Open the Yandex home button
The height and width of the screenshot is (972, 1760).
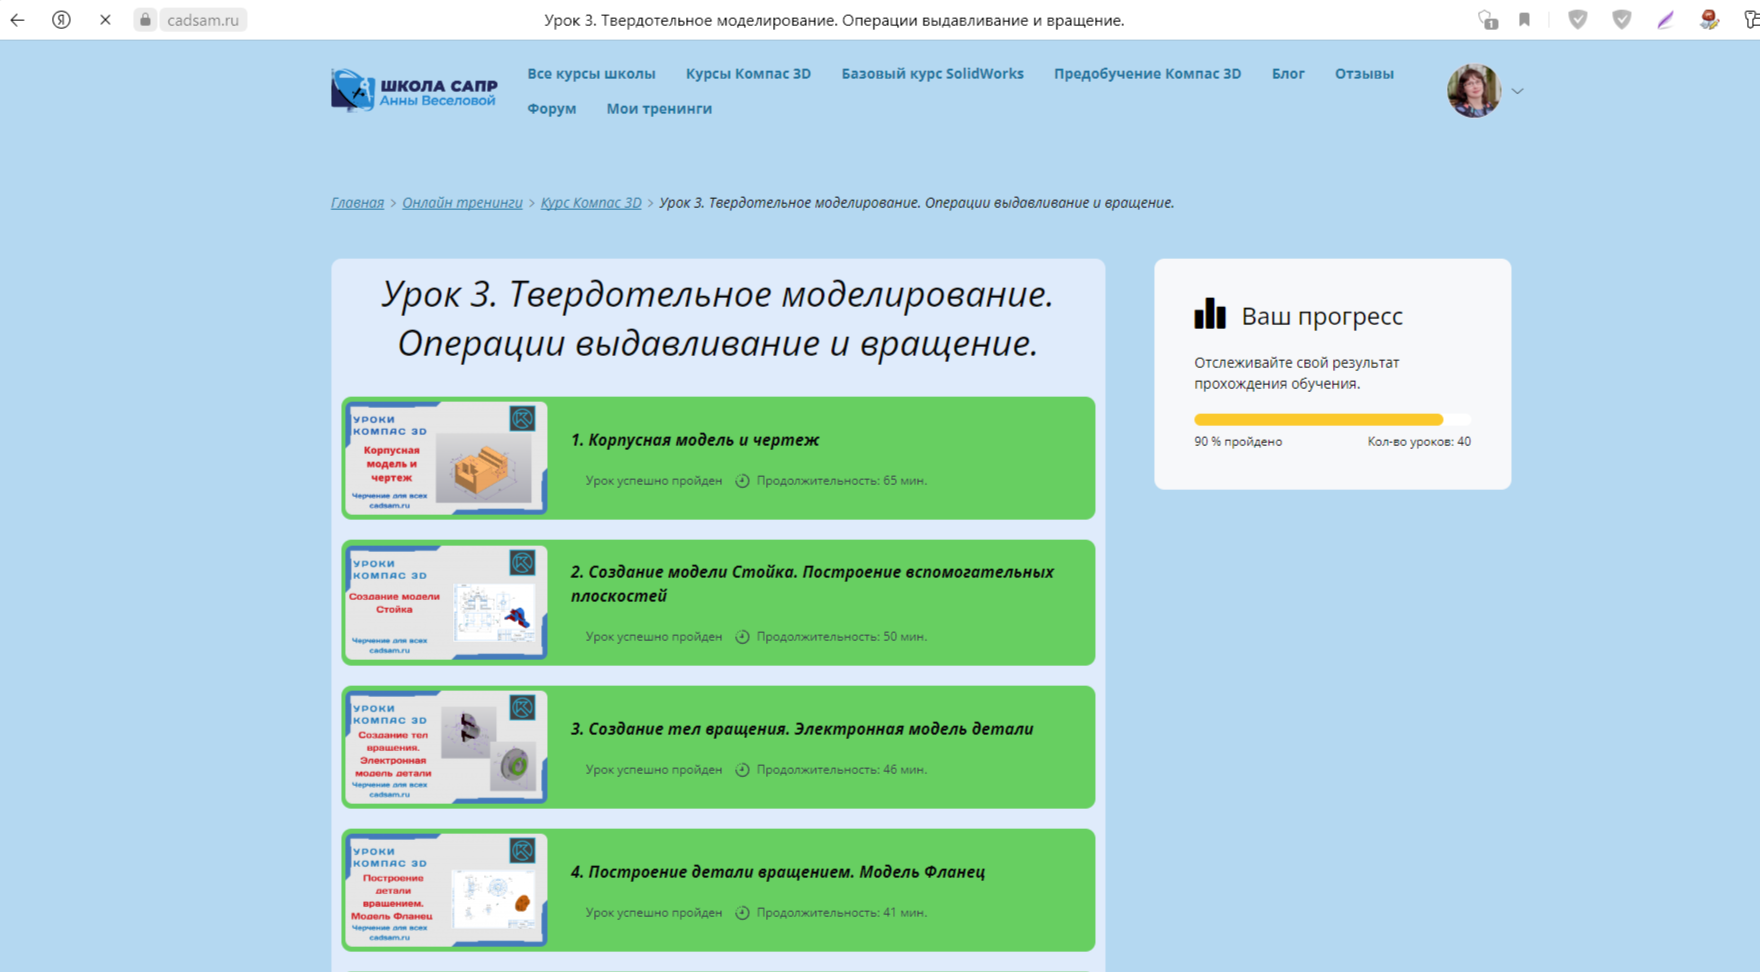(x=61, y=20)
